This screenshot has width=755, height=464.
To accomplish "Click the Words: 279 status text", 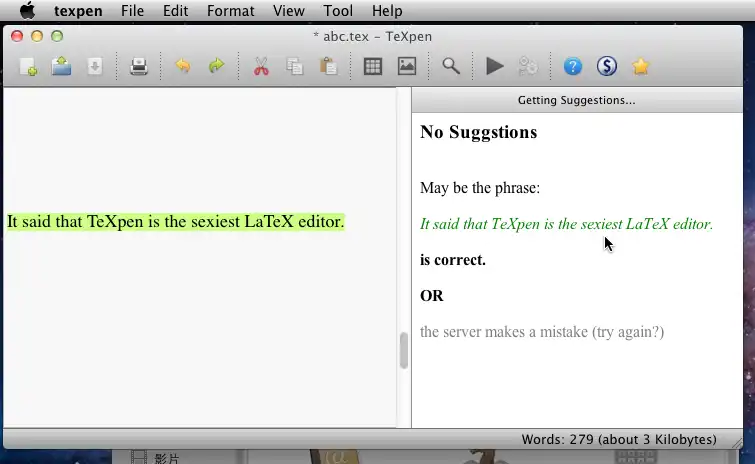I will pyautogui.click(x=619, y=439).
